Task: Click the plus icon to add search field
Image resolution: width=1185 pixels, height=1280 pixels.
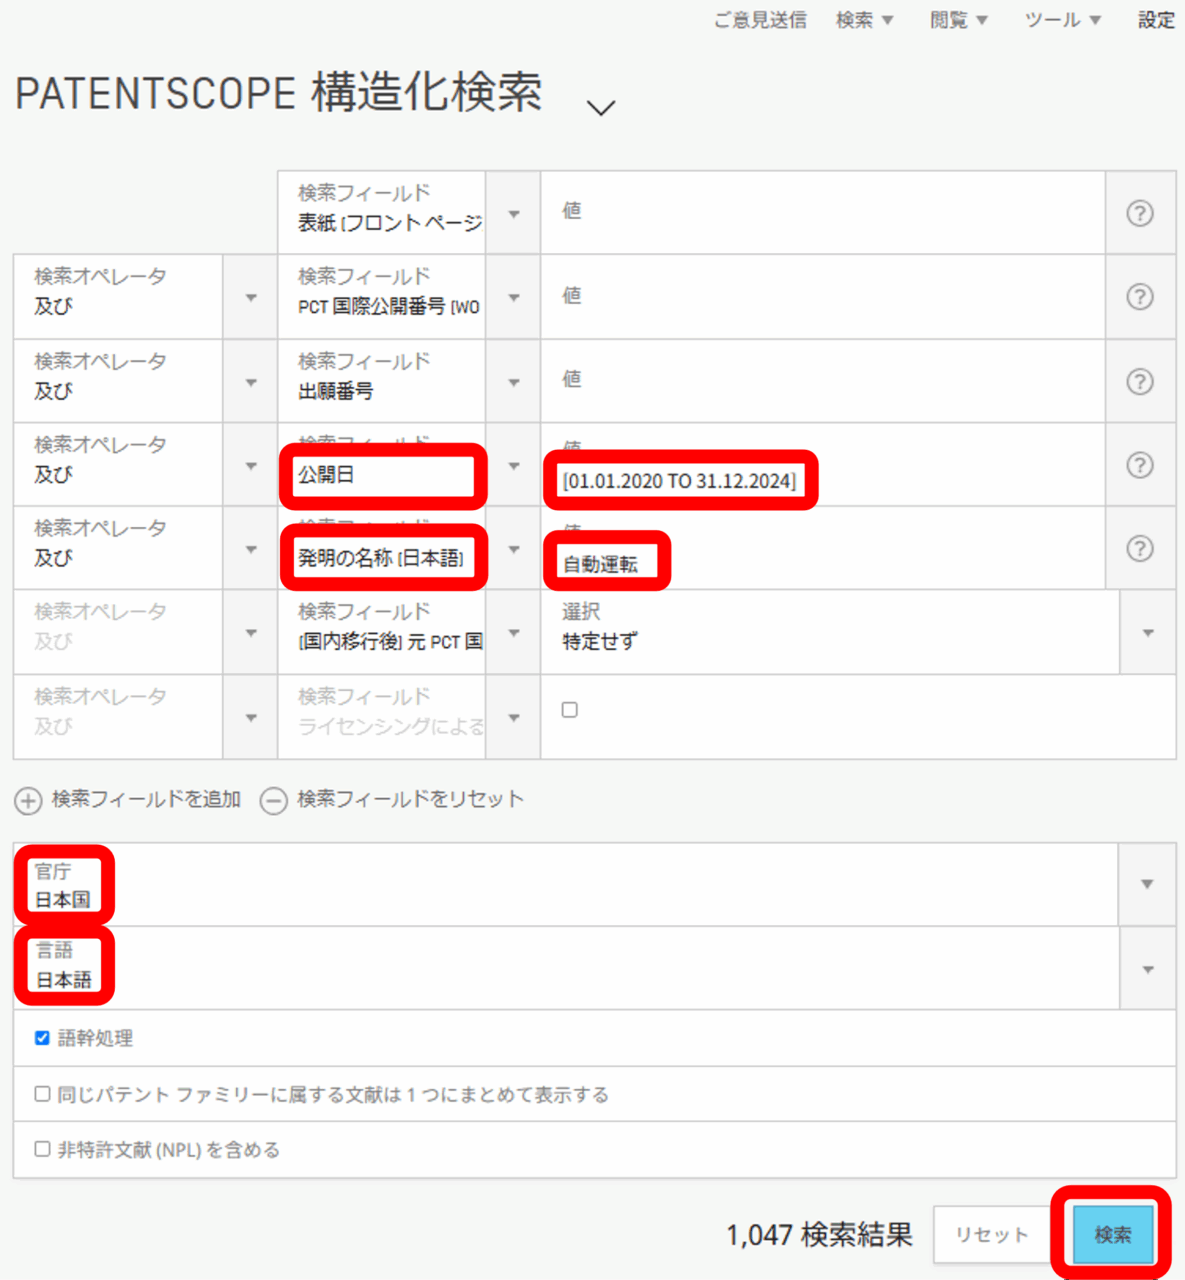Action: point(28,801)
